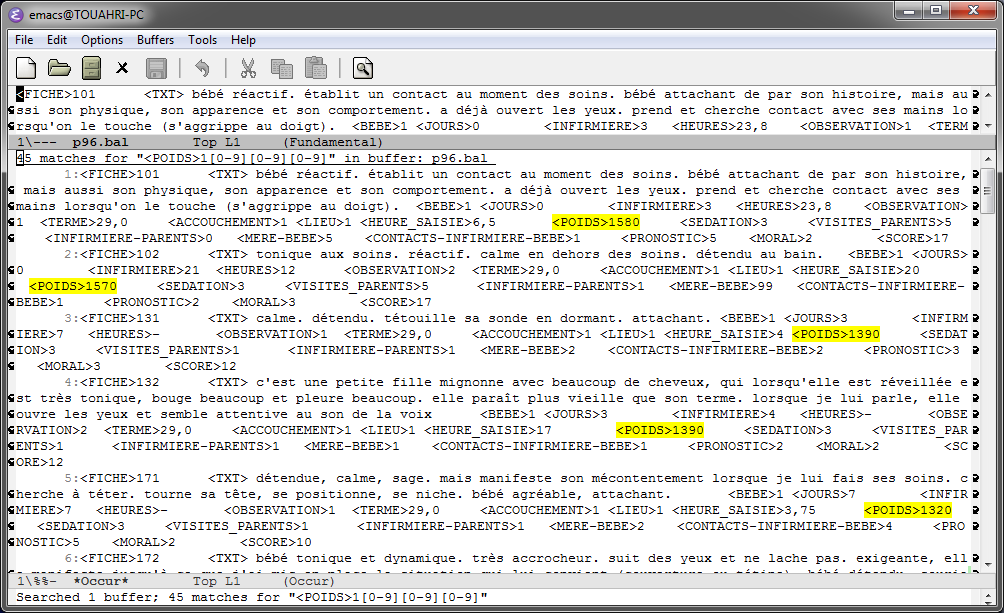The width and height of the screenshot is (1004, 613).
Task: Open the Buffers menu list
Action: (x=155, y=40)
